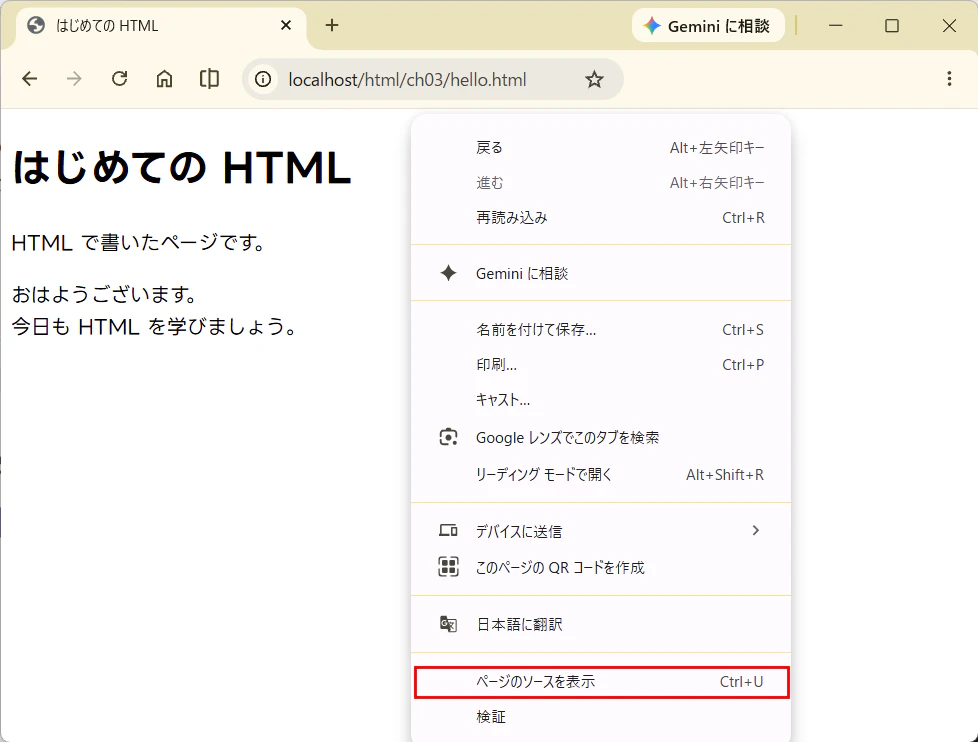The height and width of the screenshot is (742, 978).
Task: Select 日本語に翻訳 in the menu
Action: (x=601, y=624)
